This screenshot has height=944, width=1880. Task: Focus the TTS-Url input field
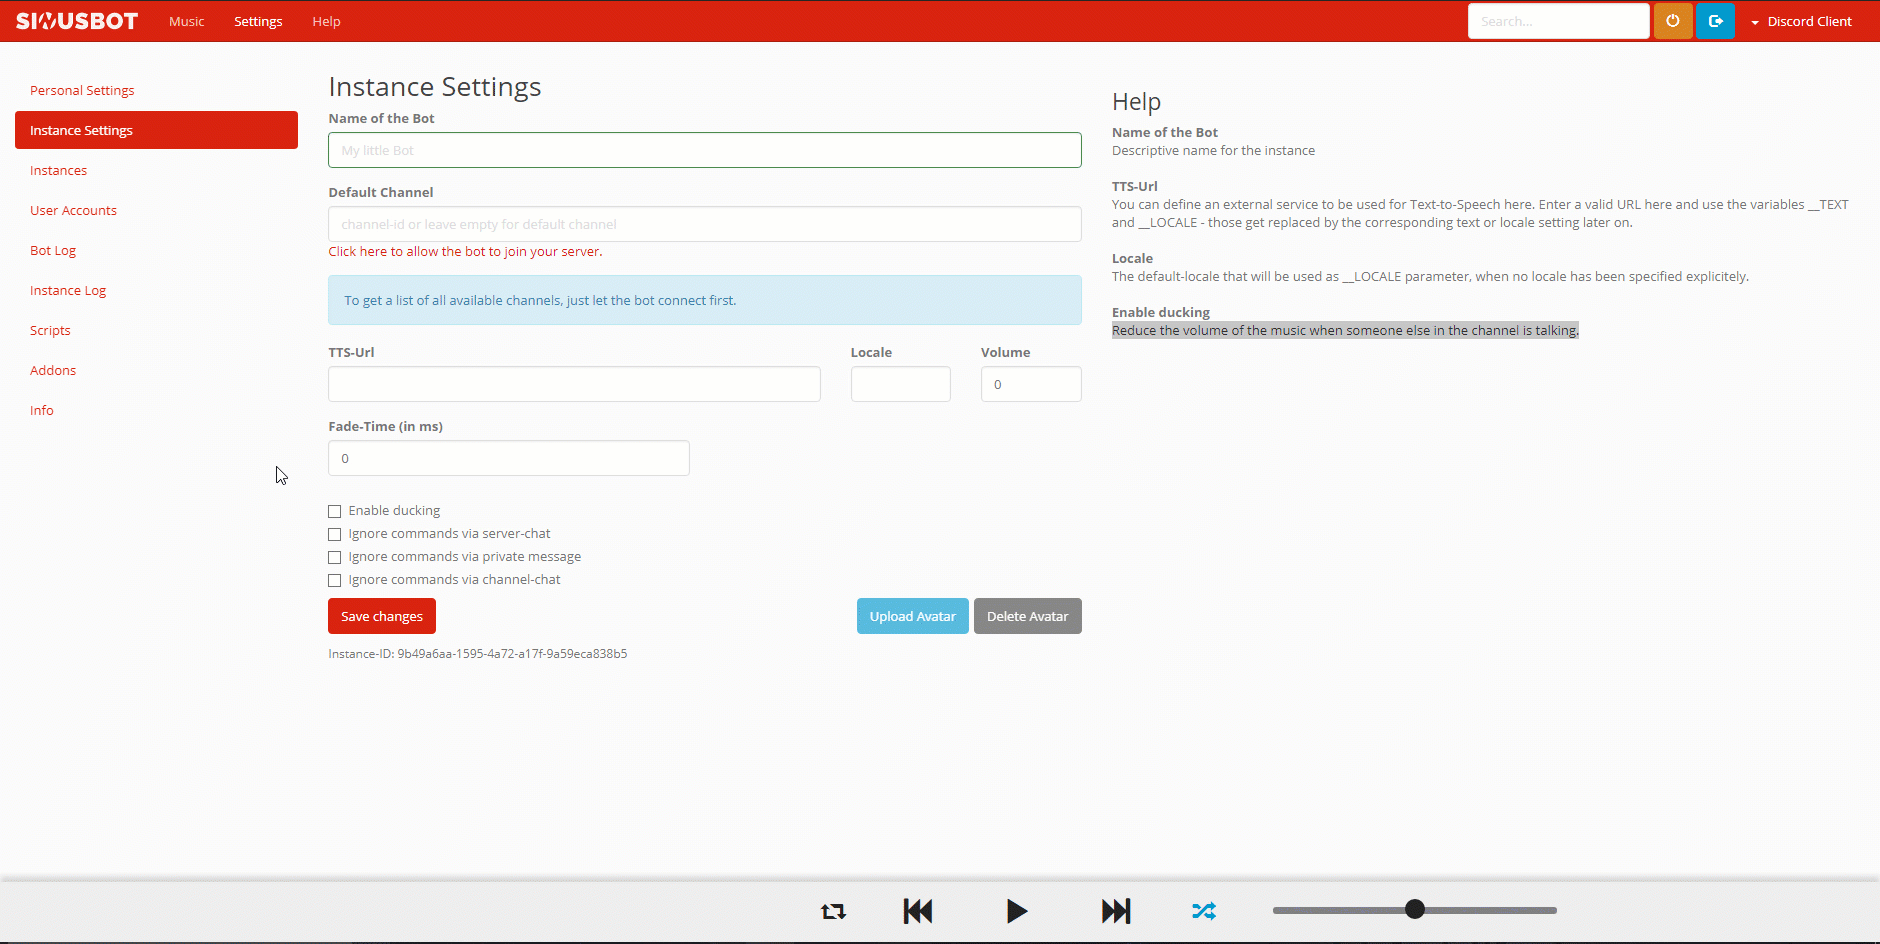click(x=574, y=384)
